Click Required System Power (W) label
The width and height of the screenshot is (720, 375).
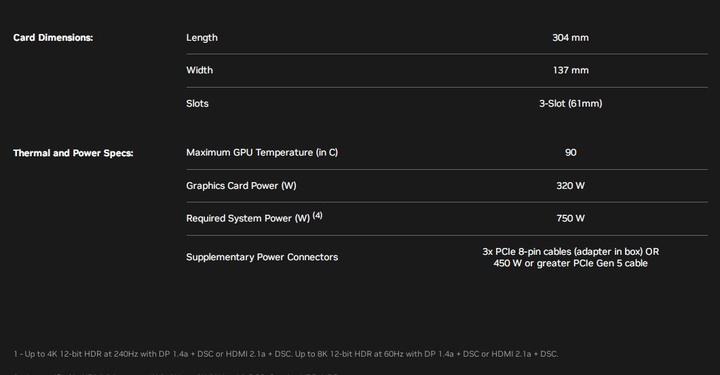point(248,218)
